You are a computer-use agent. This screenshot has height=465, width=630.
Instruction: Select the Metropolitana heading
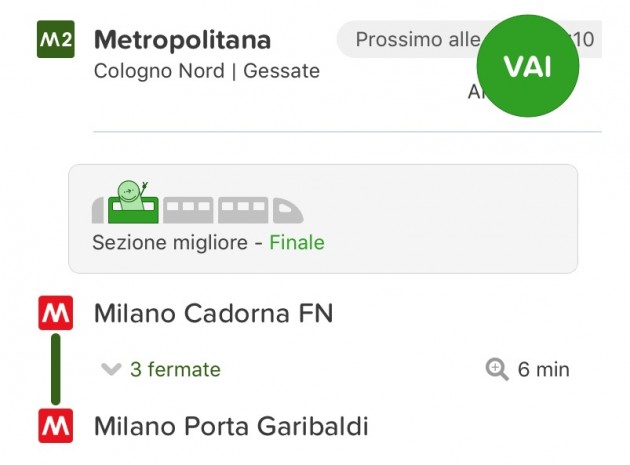[x=182, y=40]
